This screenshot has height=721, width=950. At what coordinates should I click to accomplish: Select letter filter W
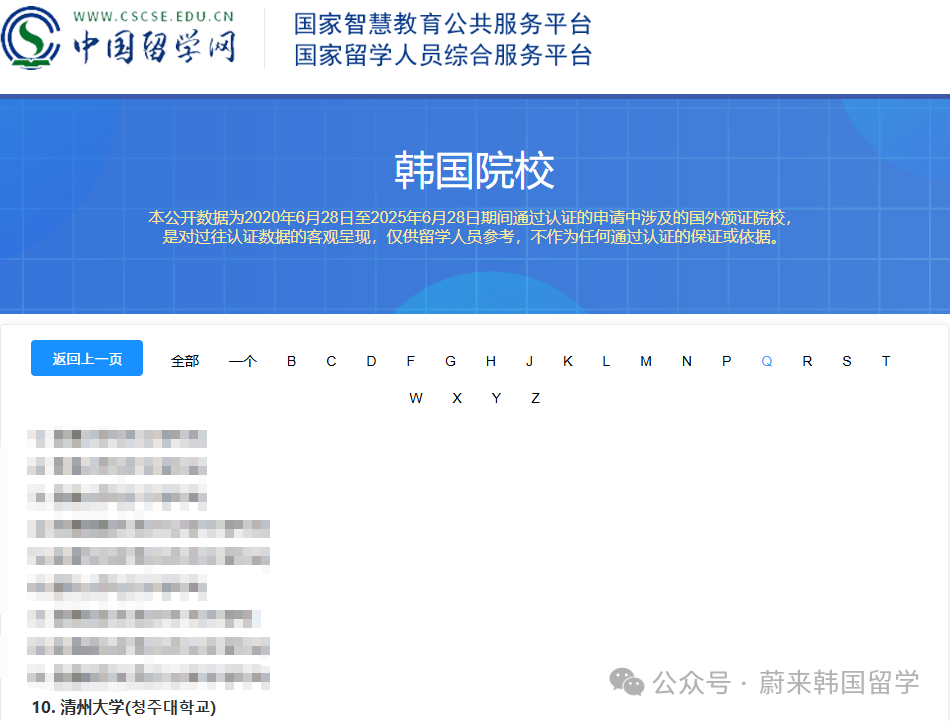[x=417, y=397]
